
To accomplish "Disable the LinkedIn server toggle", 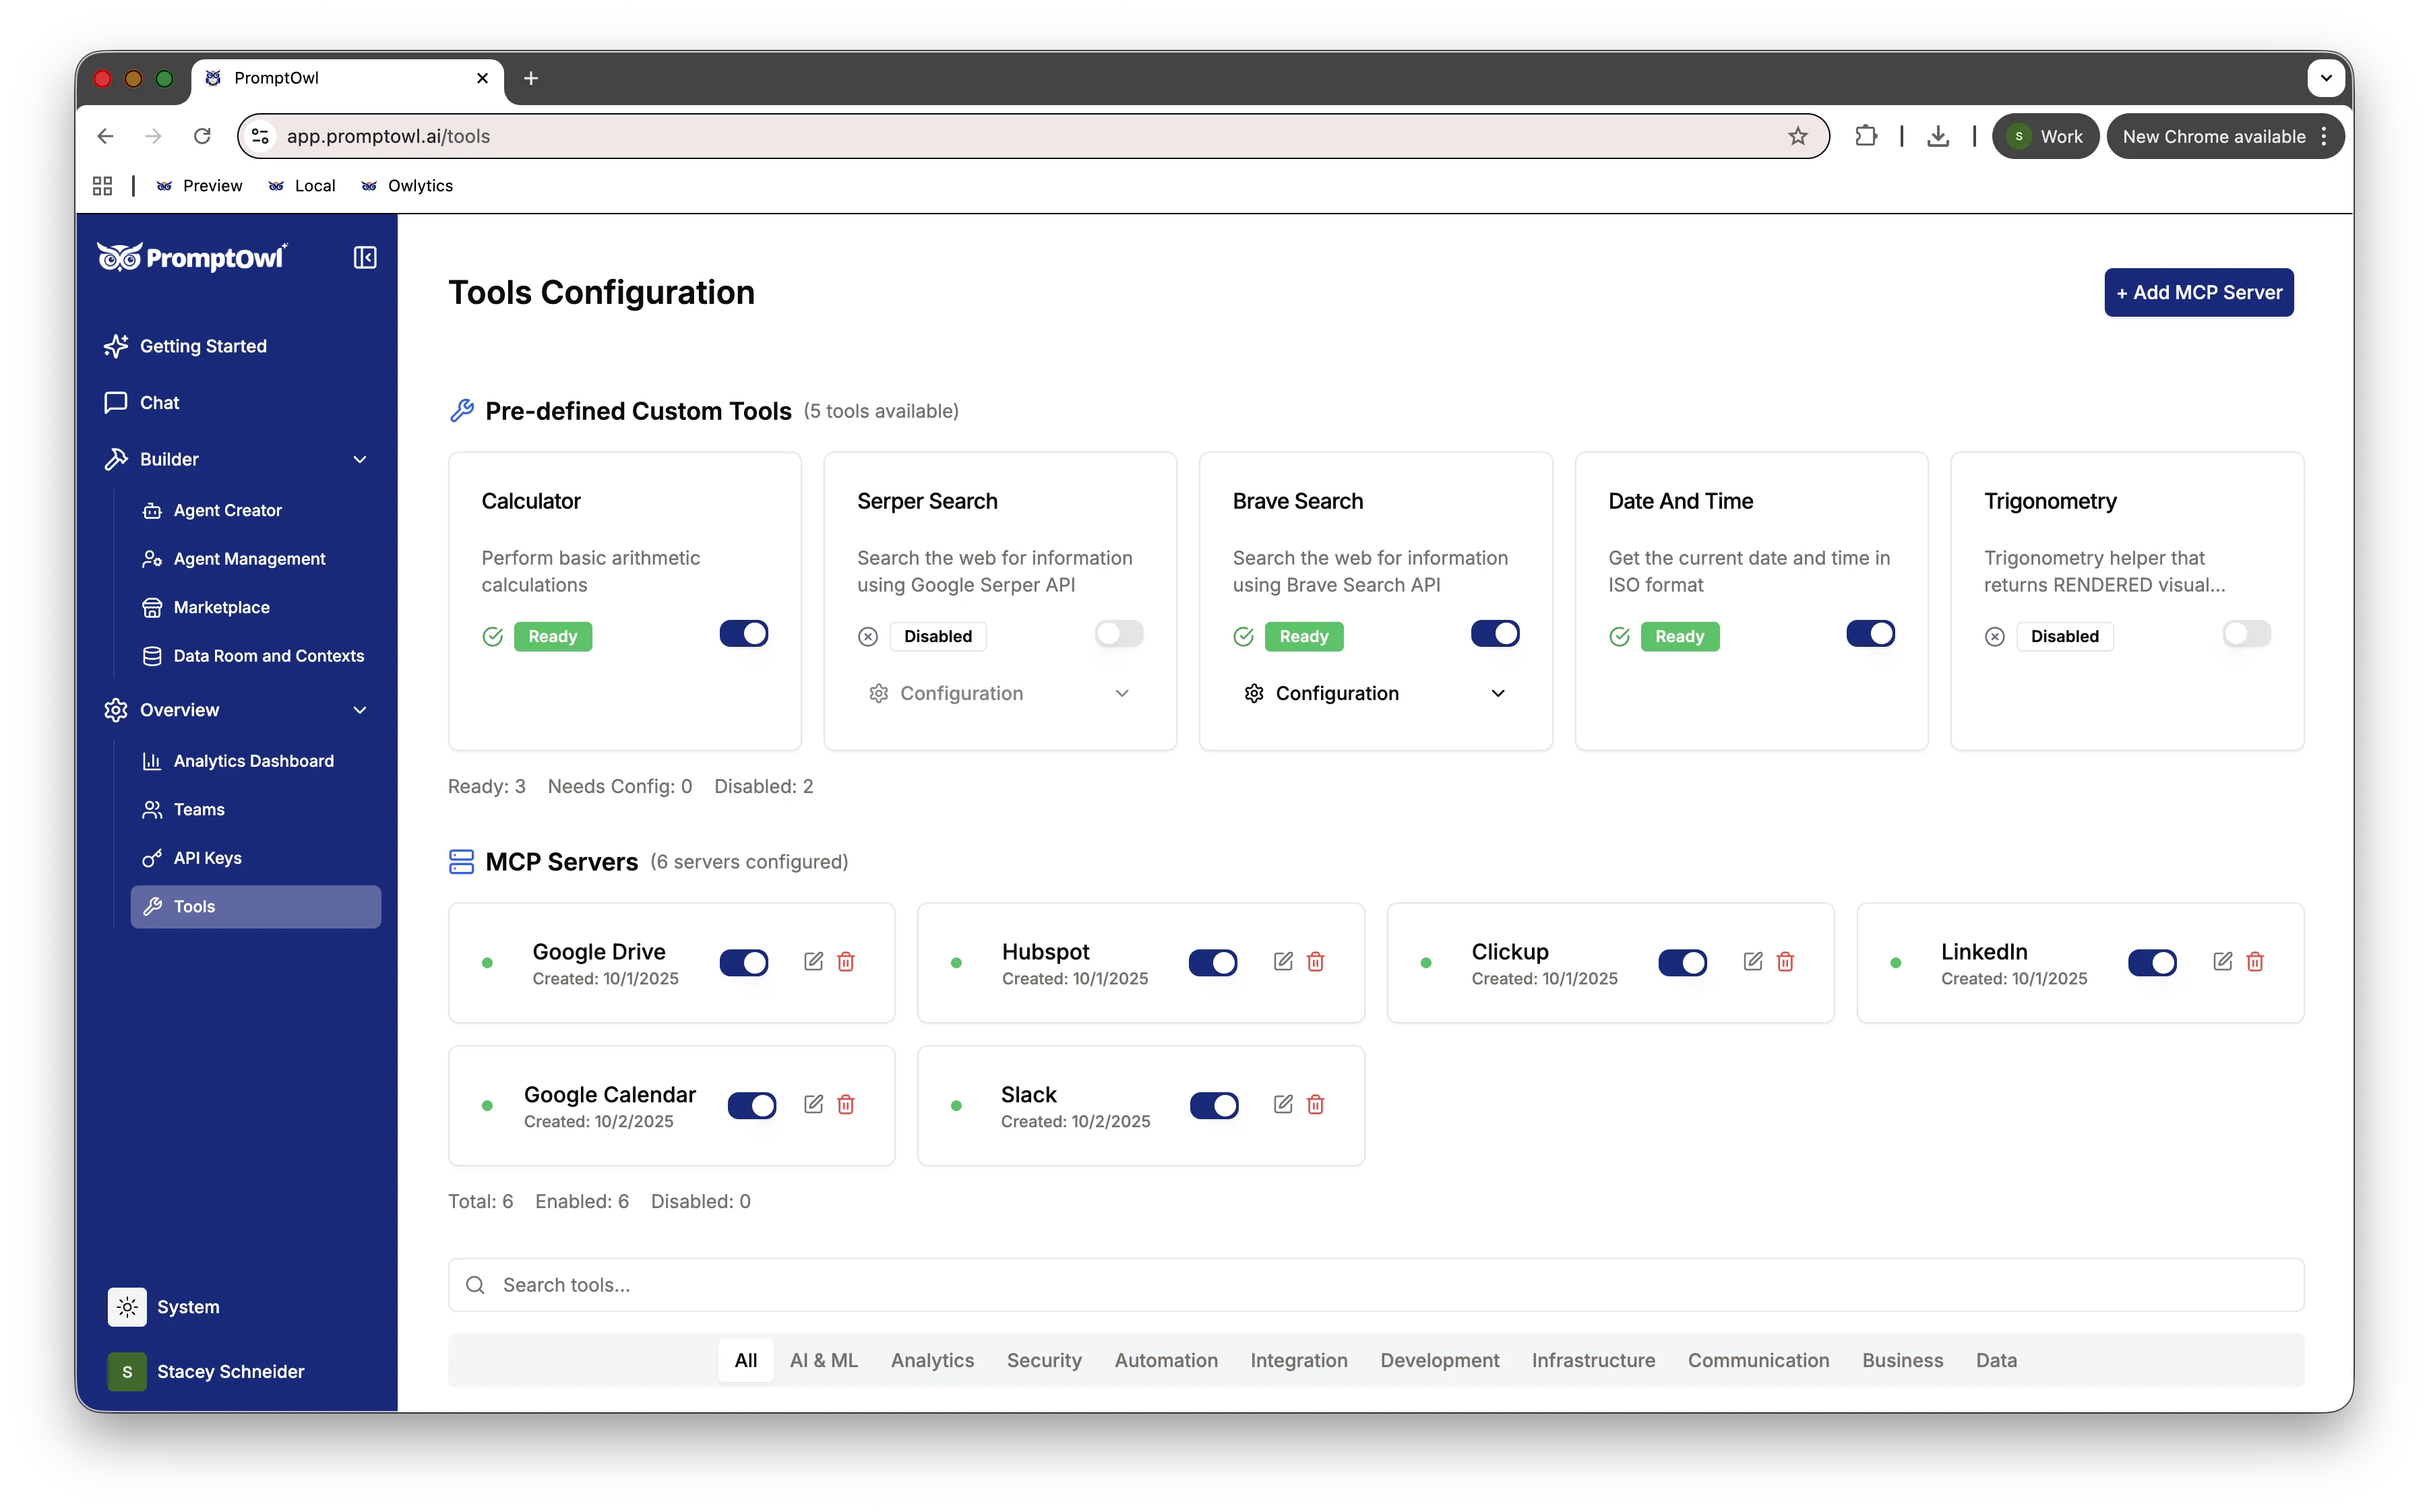I will (2153, 962).
